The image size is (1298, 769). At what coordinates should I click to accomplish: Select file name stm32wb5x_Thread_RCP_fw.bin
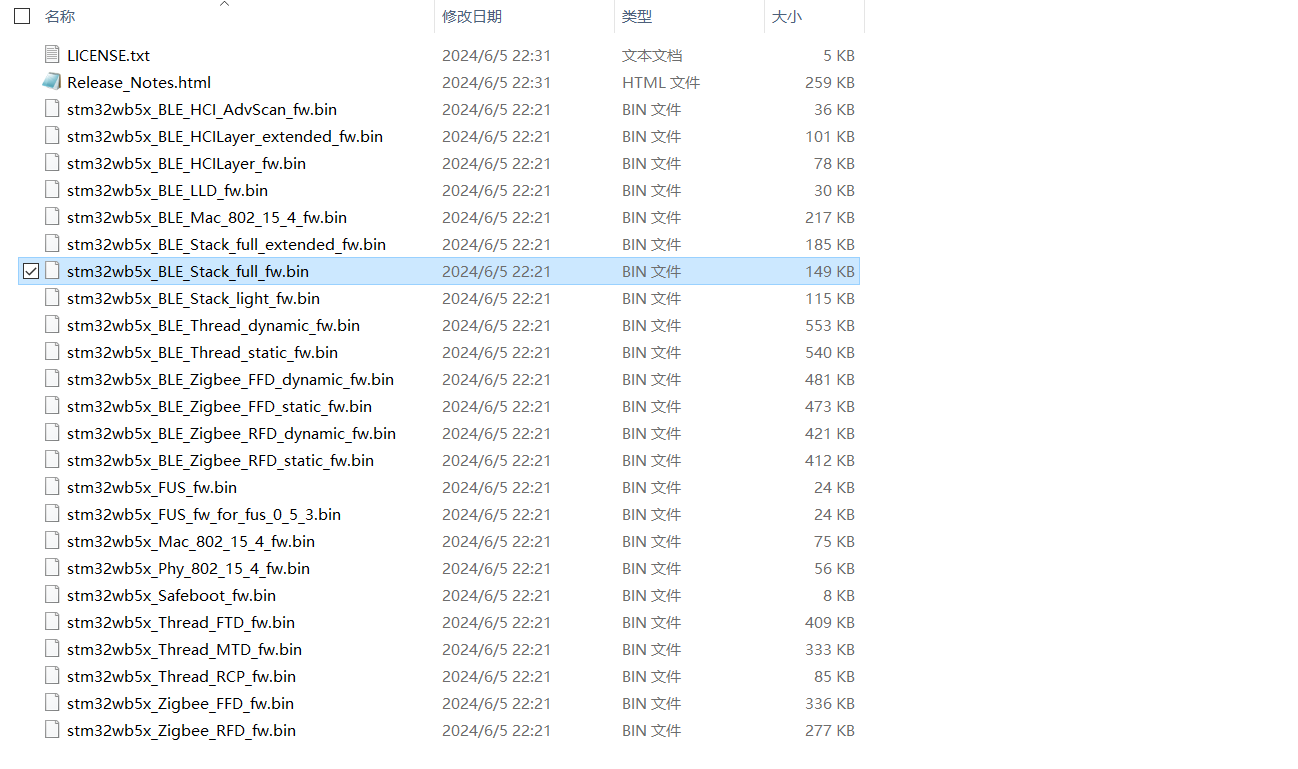[181, 677]
